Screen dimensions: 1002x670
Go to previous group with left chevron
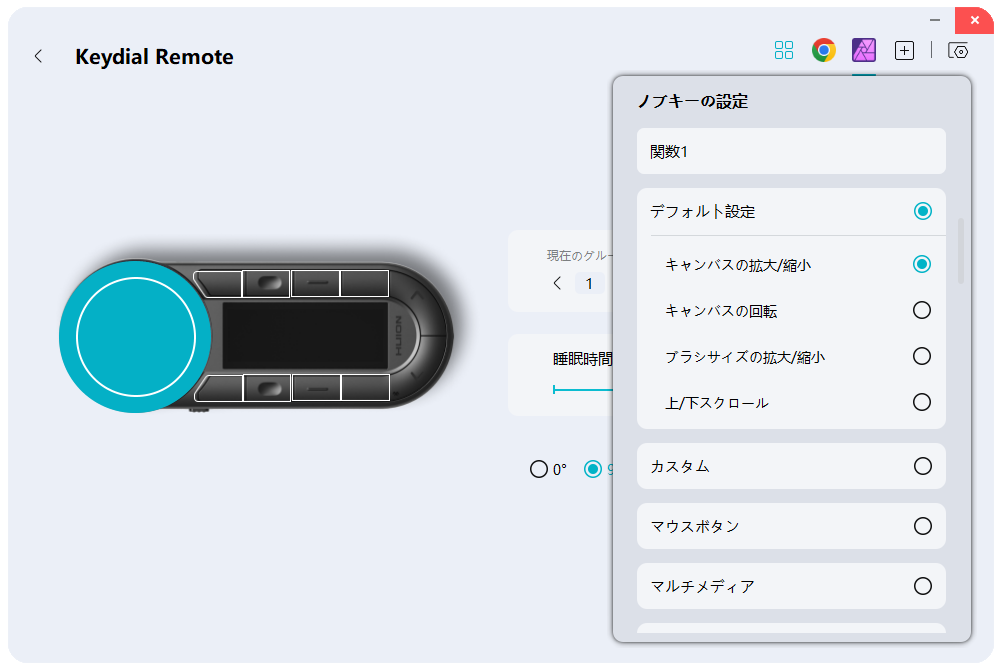click(x=557, y=283)
